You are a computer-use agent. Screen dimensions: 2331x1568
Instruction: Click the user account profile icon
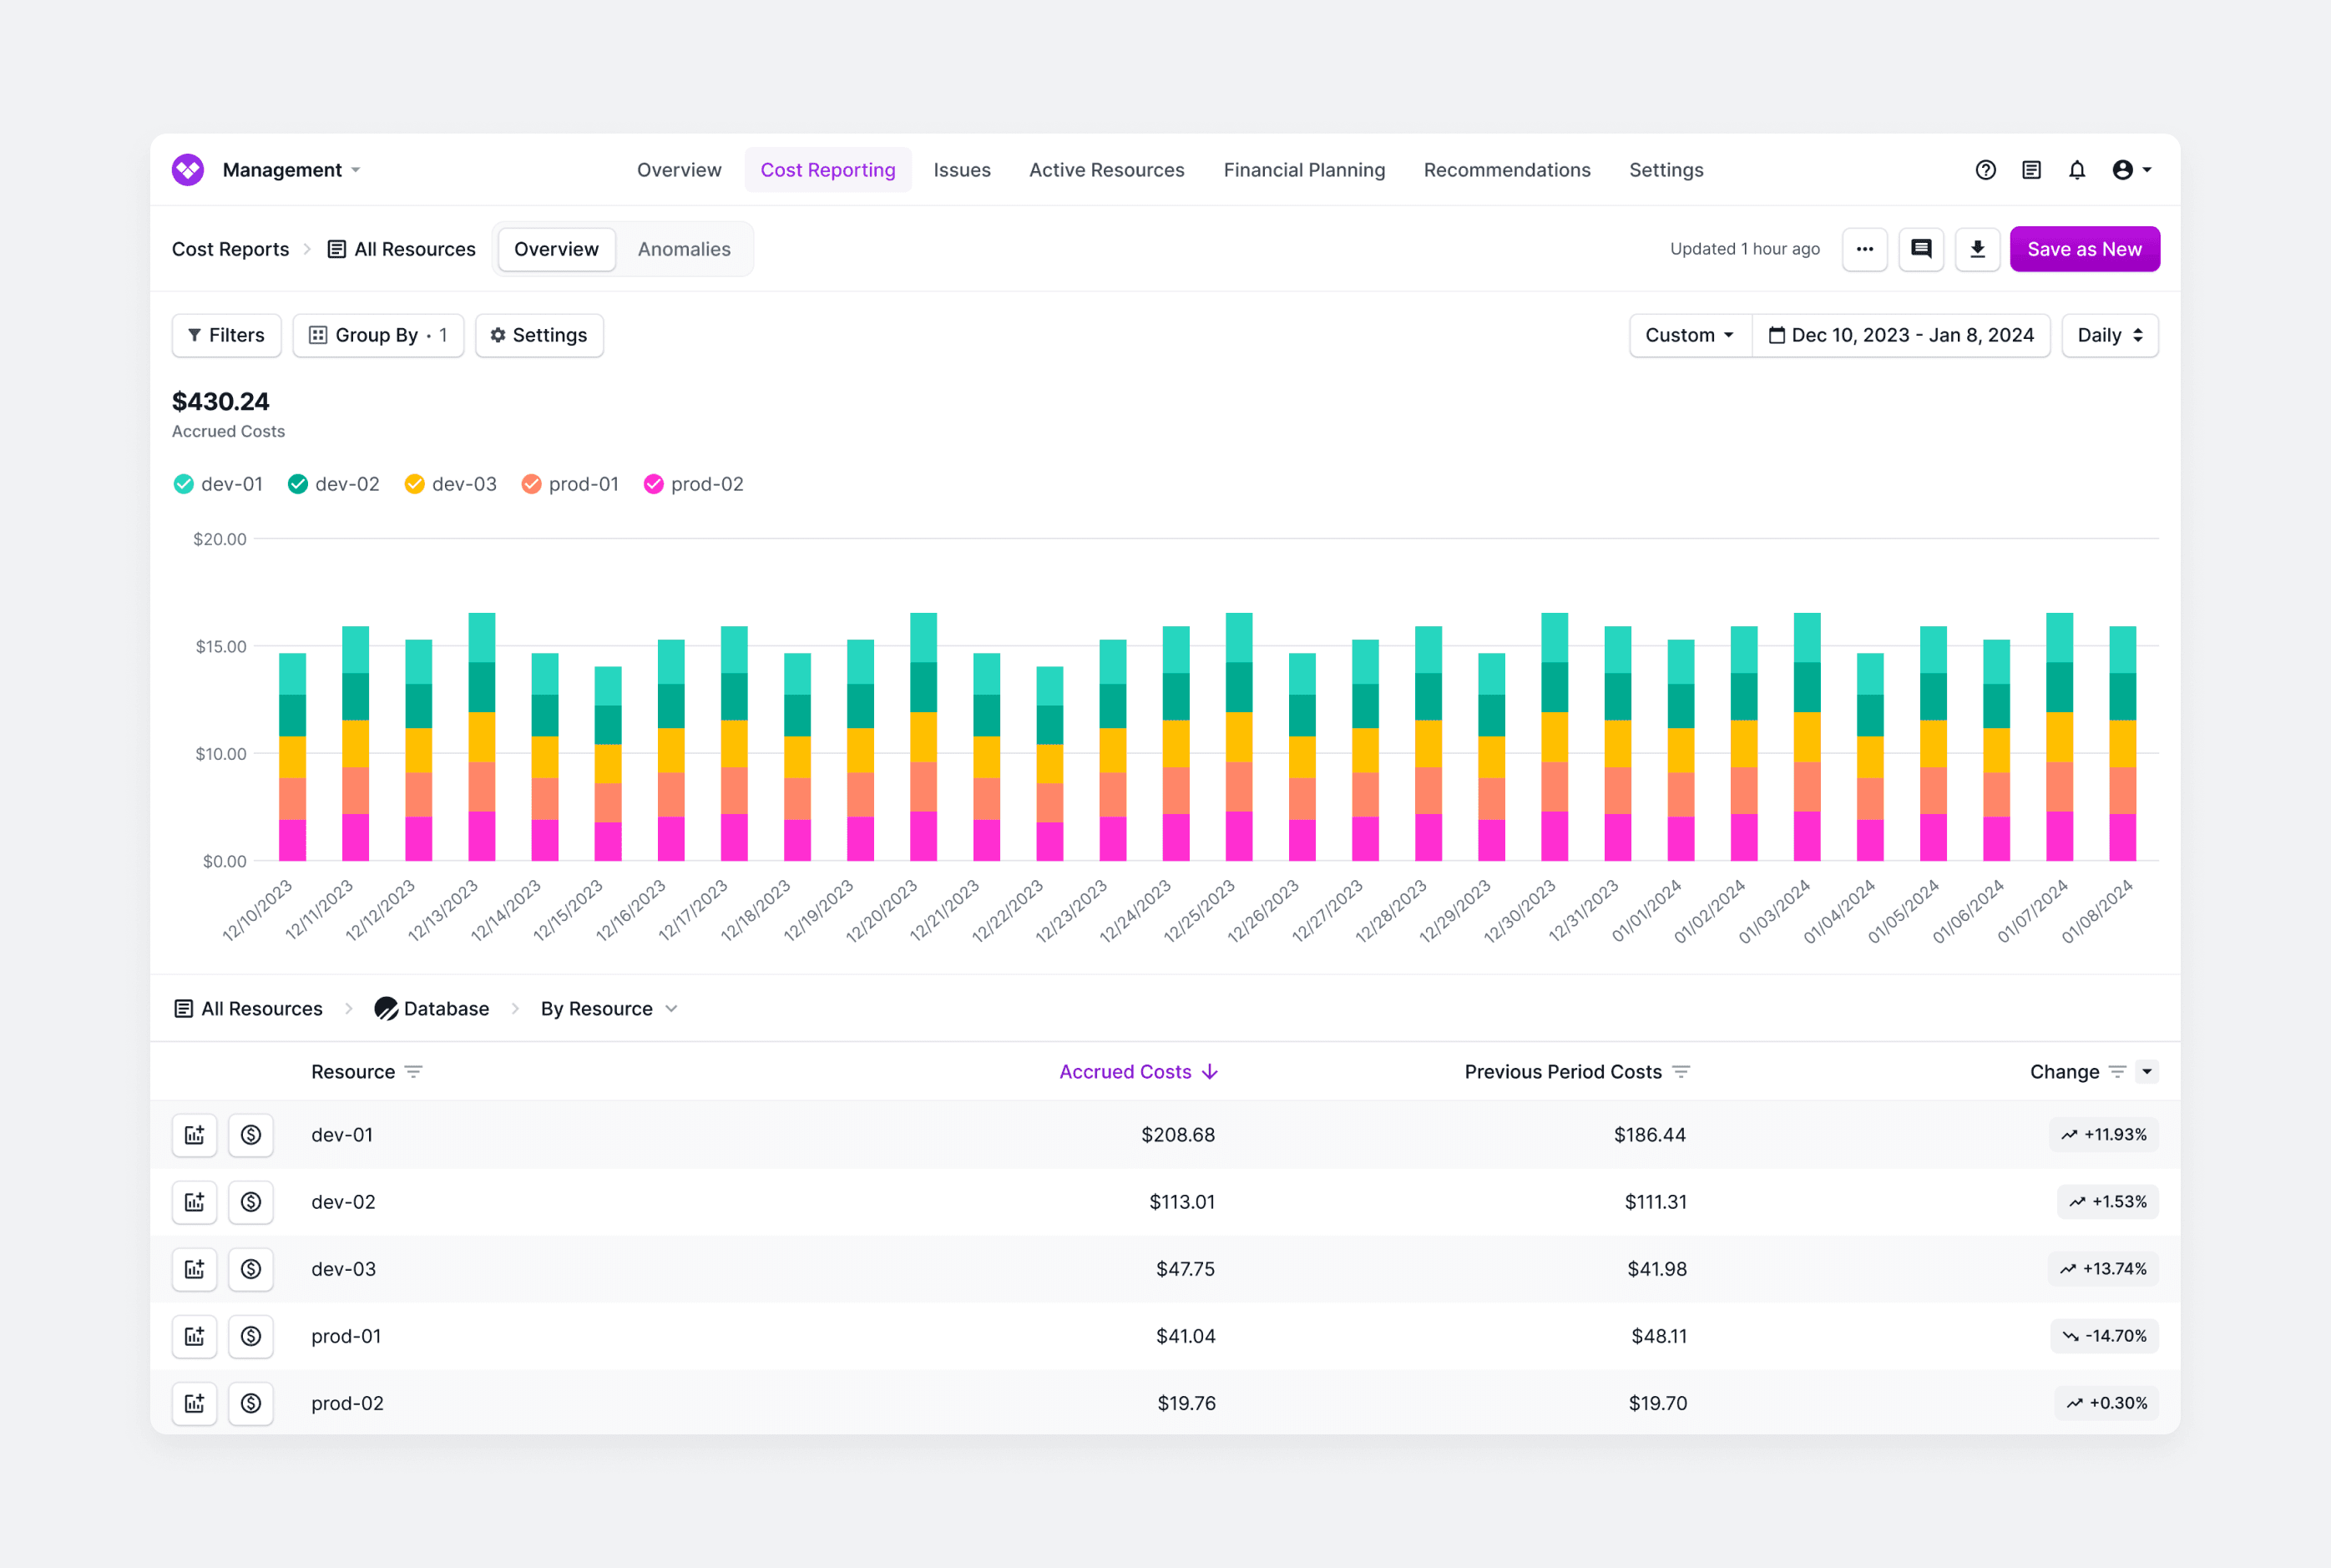click(2123, 169)
